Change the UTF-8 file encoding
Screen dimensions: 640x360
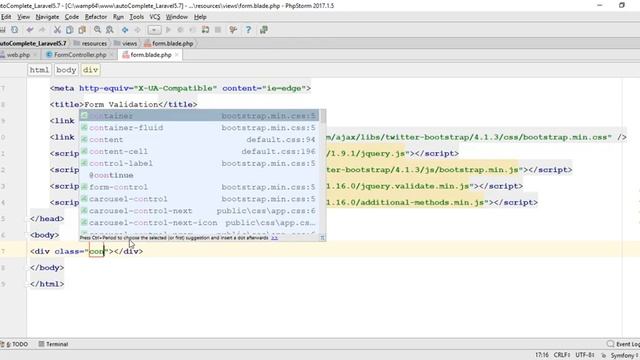[585, 355]
